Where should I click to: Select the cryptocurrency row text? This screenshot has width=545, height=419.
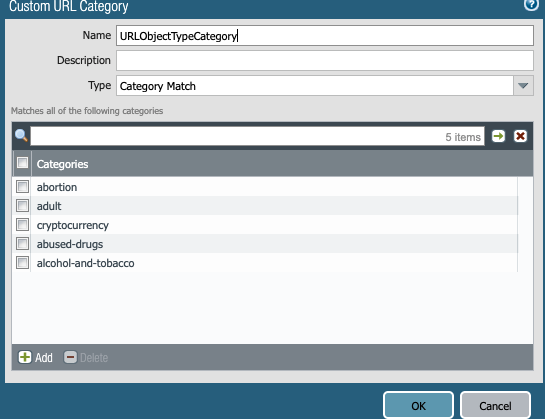(x=73, y=225)
